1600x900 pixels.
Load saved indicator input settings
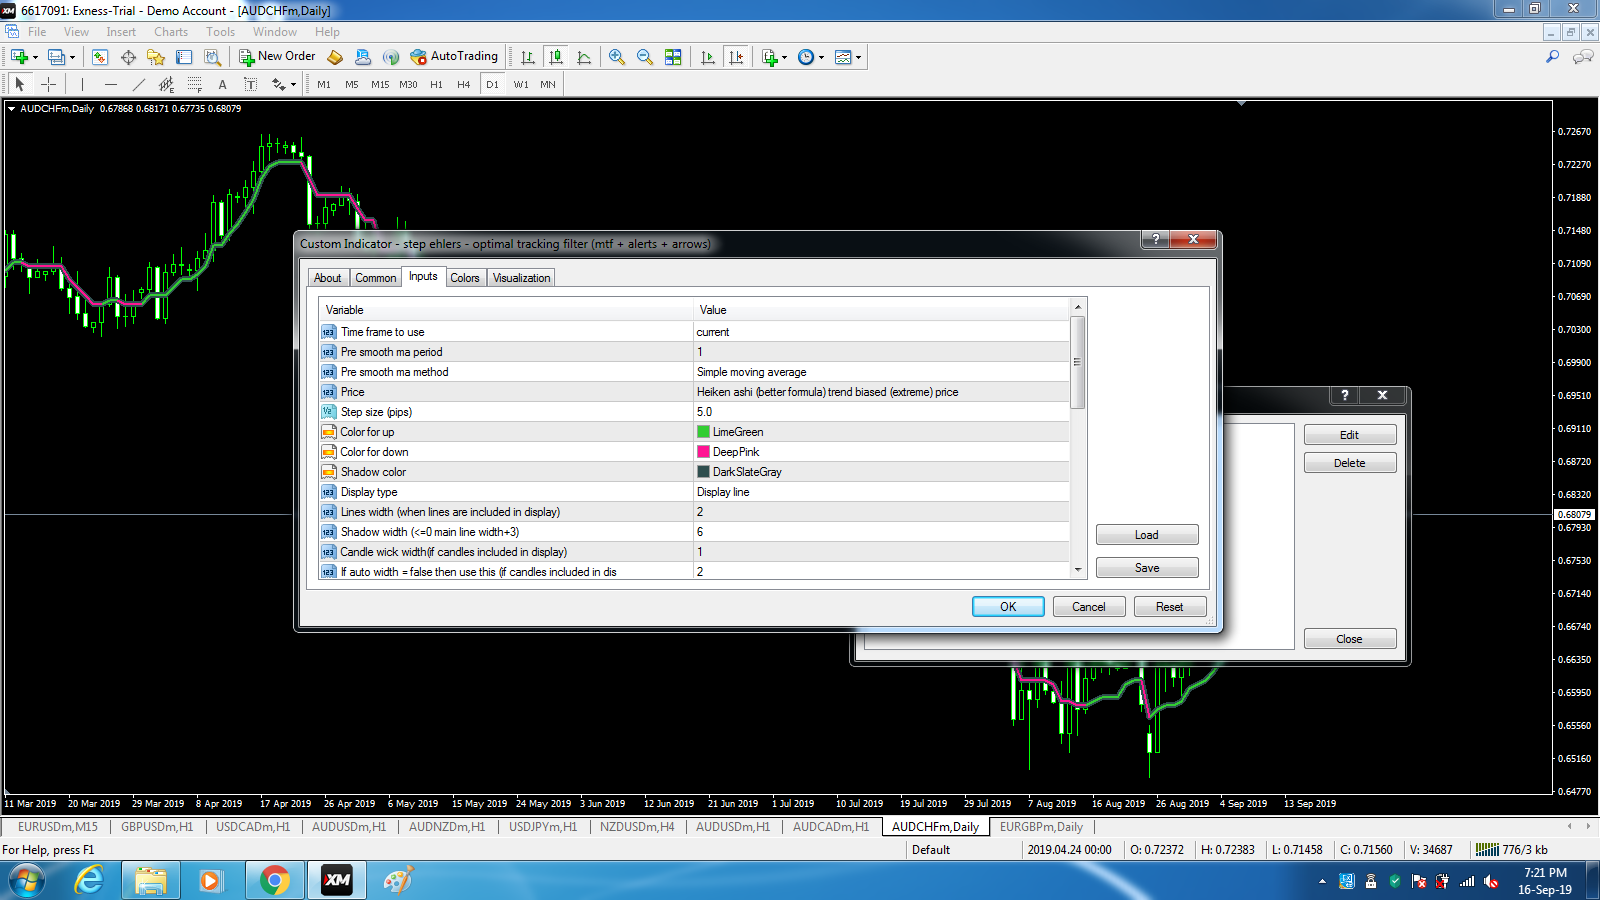[x=1147, y=535]
